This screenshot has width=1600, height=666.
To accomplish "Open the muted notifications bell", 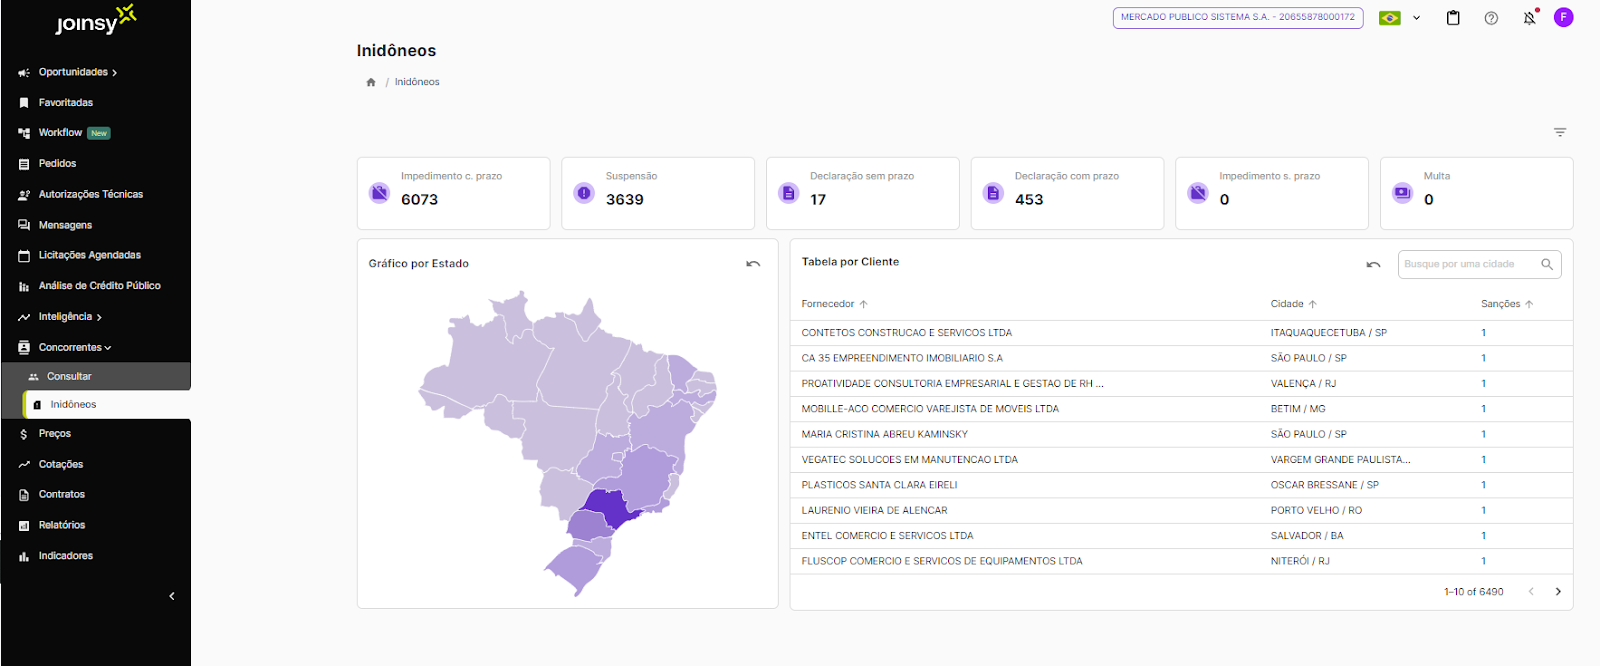I will 1529,18.
